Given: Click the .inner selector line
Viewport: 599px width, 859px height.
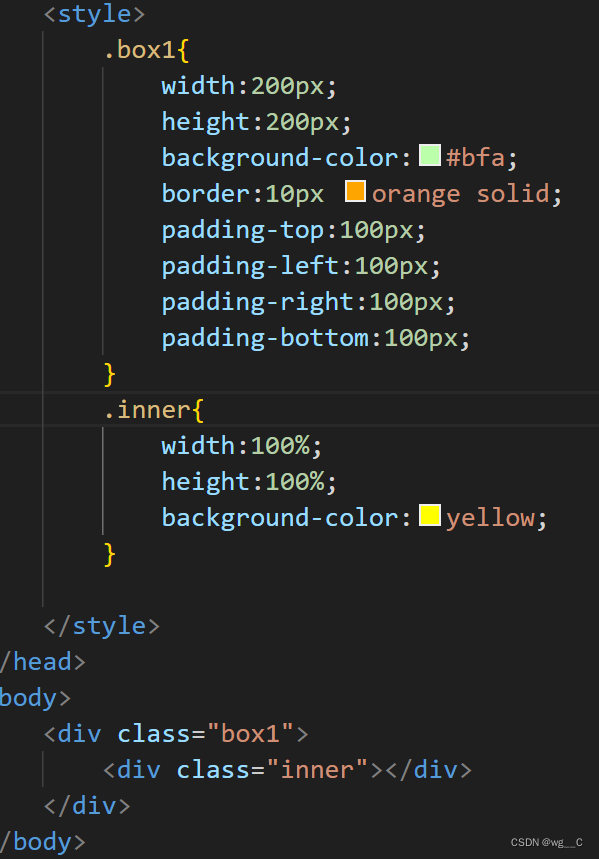Looking at the screenshot, I should click(x=154, y=410).
